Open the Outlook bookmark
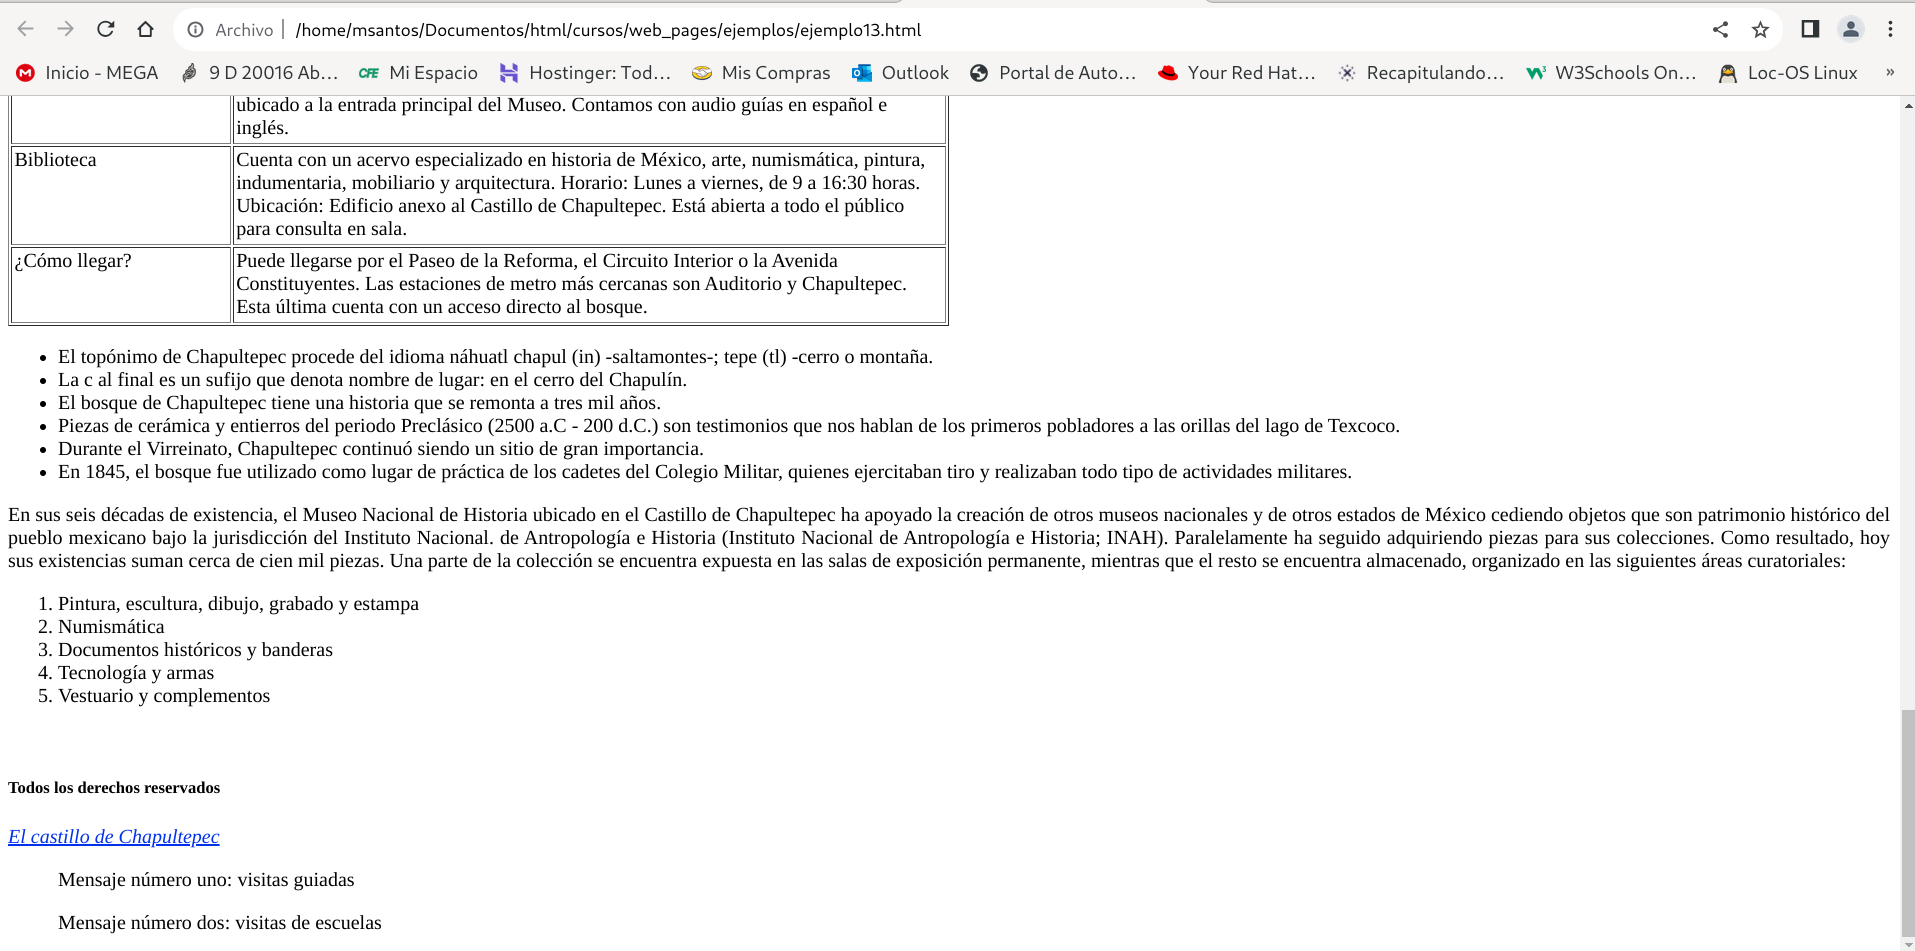 point(900,73)
